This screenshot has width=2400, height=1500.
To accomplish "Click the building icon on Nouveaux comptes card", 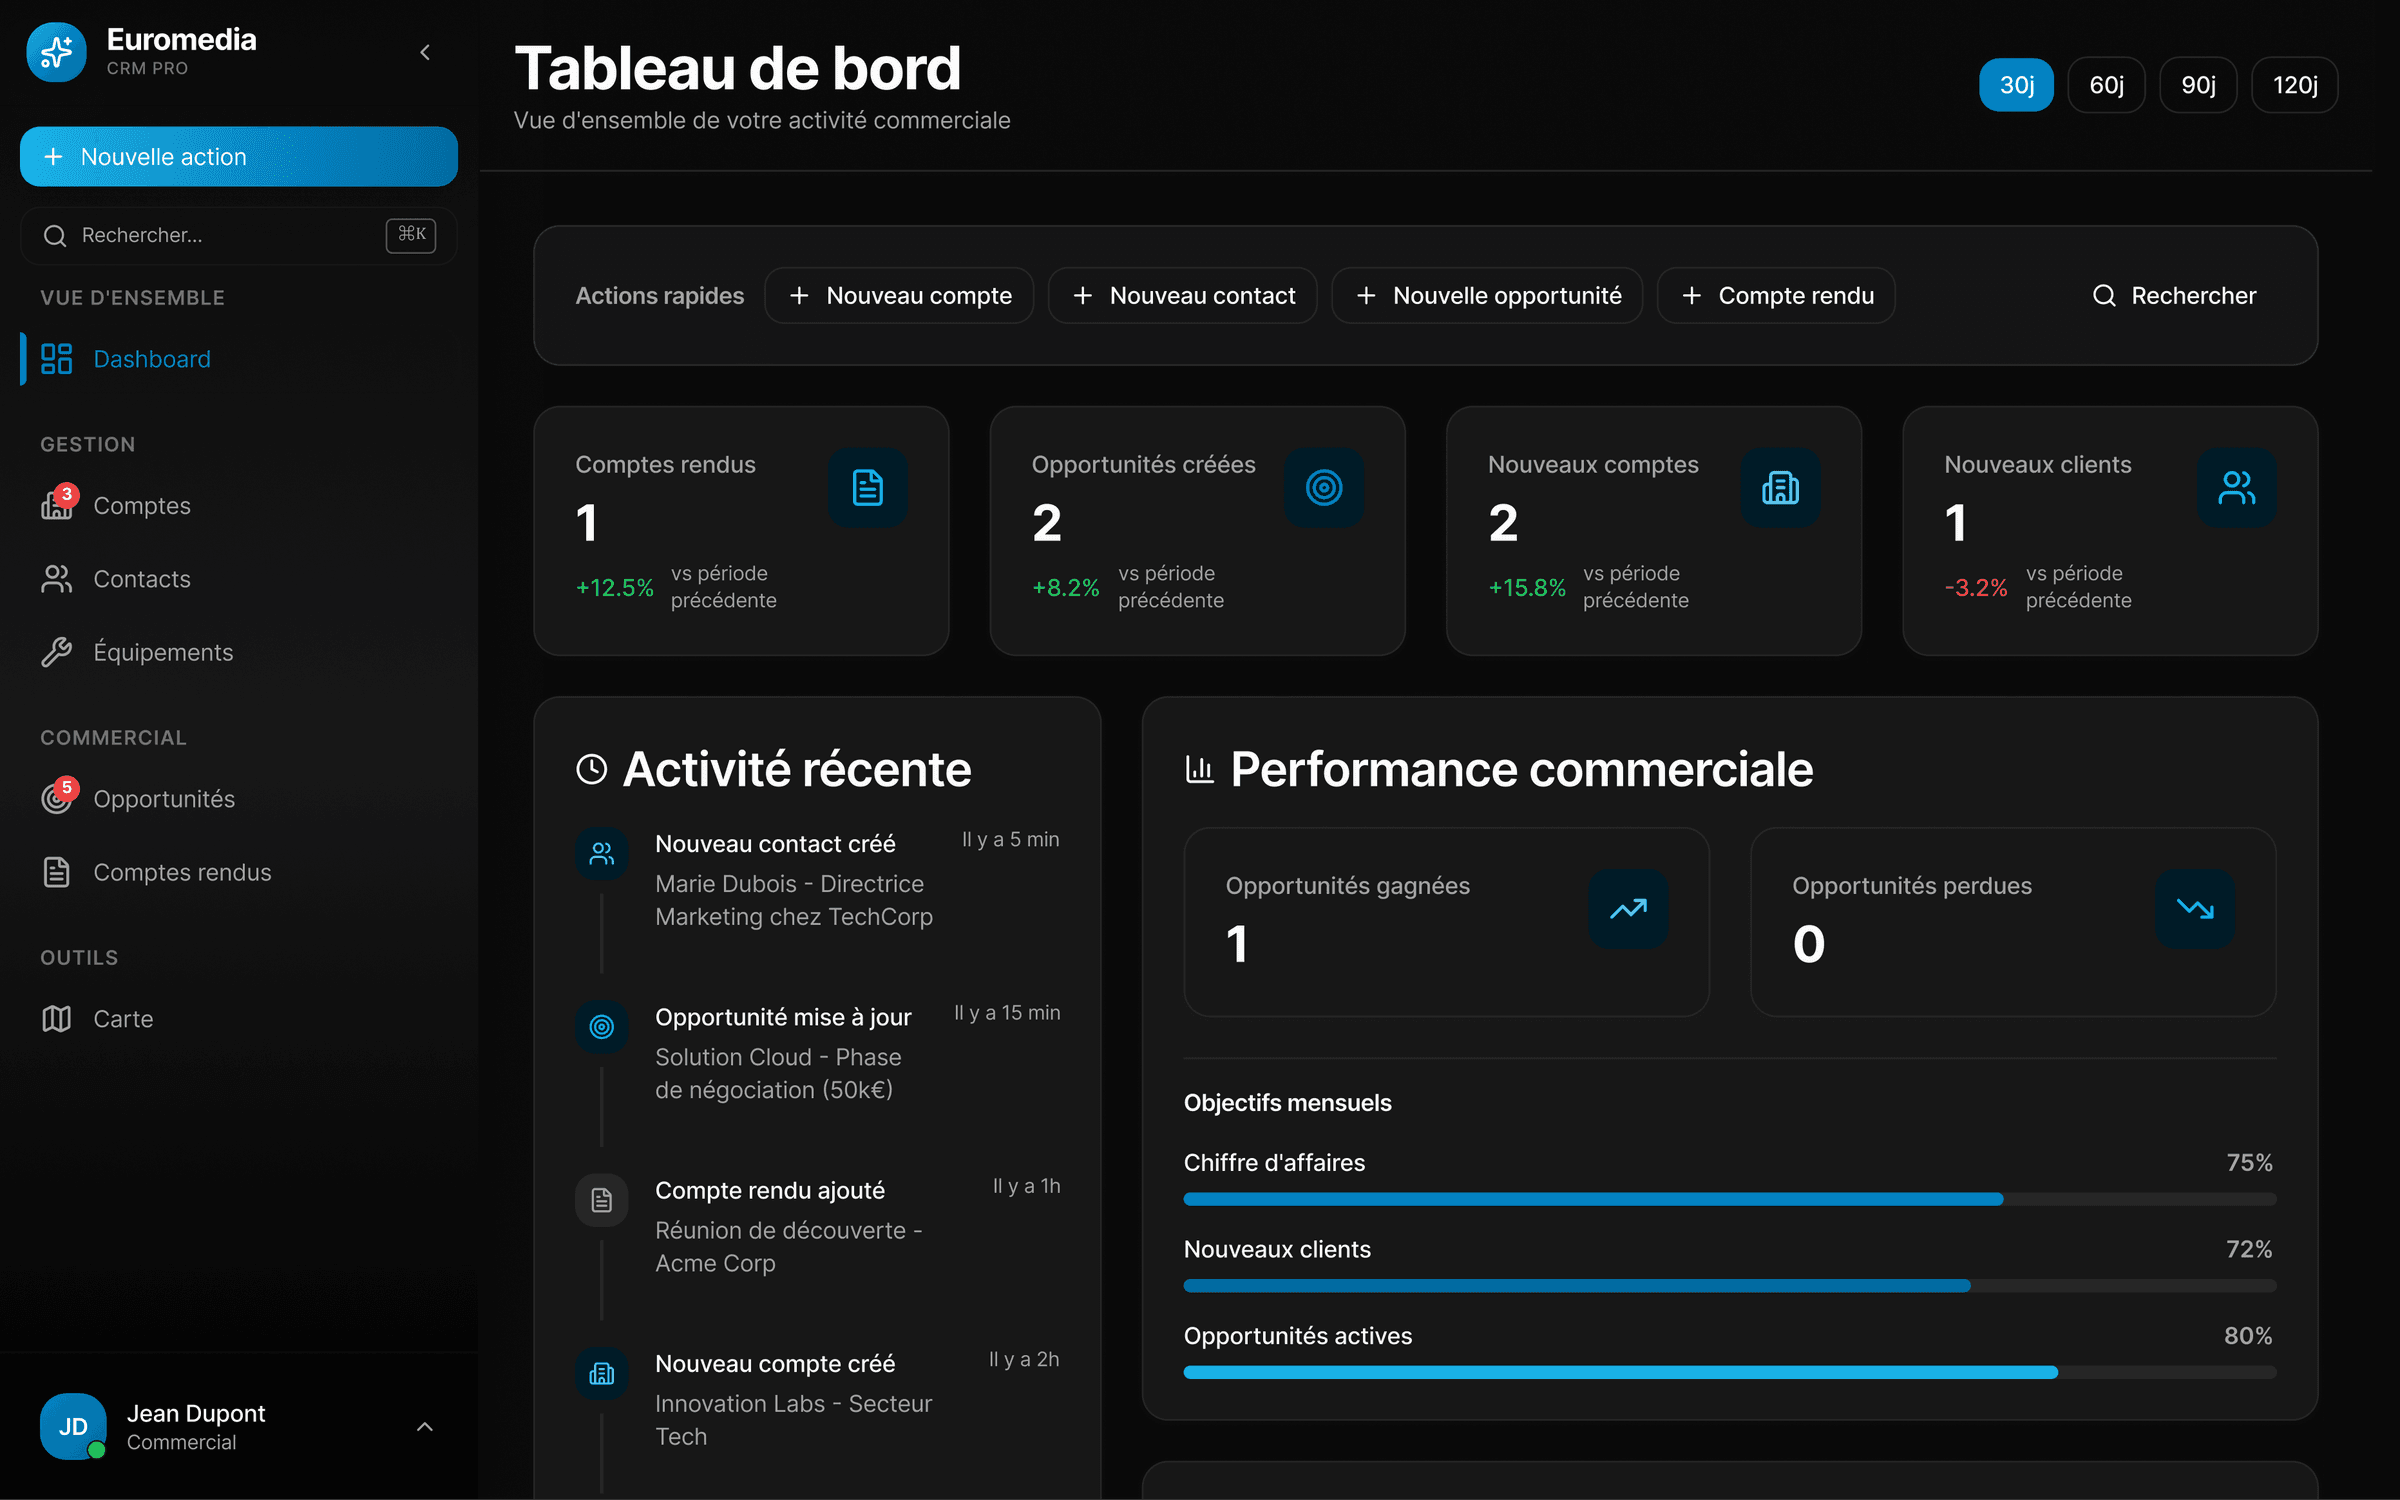I will click(1780, 488).
